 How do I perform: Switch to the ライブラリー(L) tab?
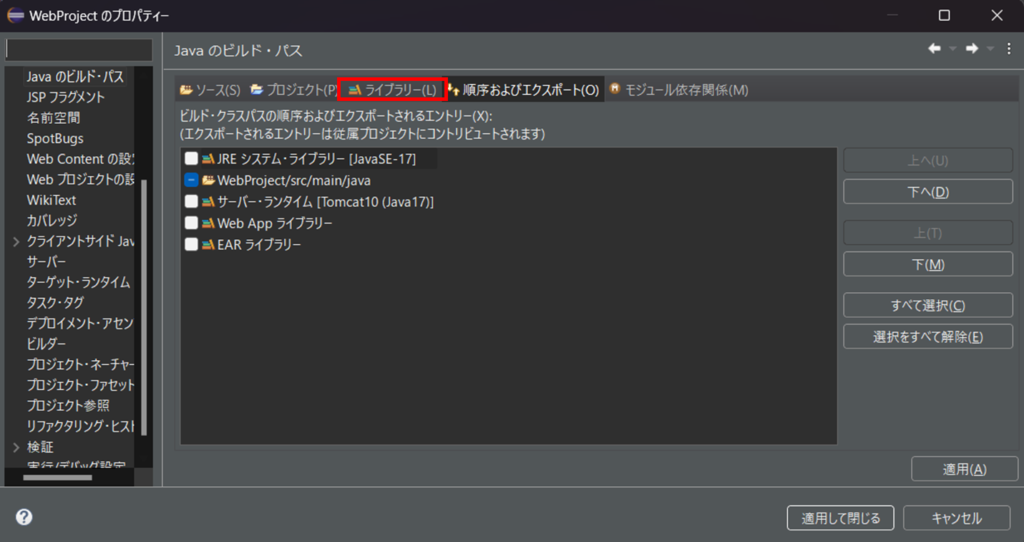coord(392,90)
